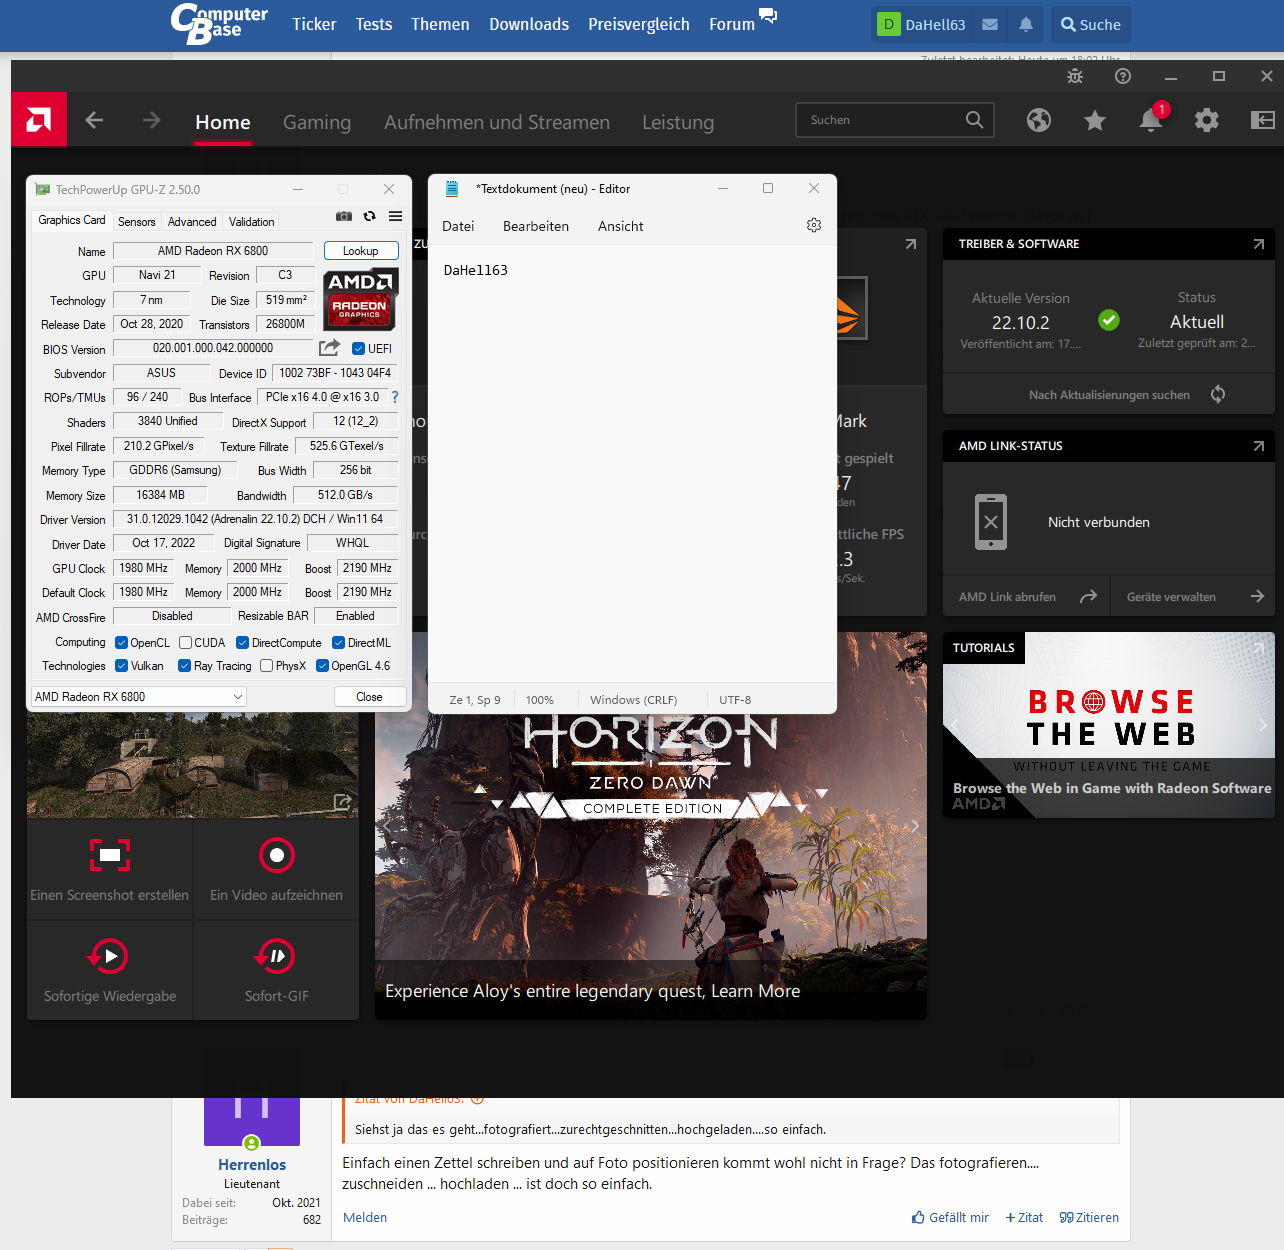Toggle the Ray Tracing checkbox
Screen dimensions: 1284x1250
coord(184,666)
